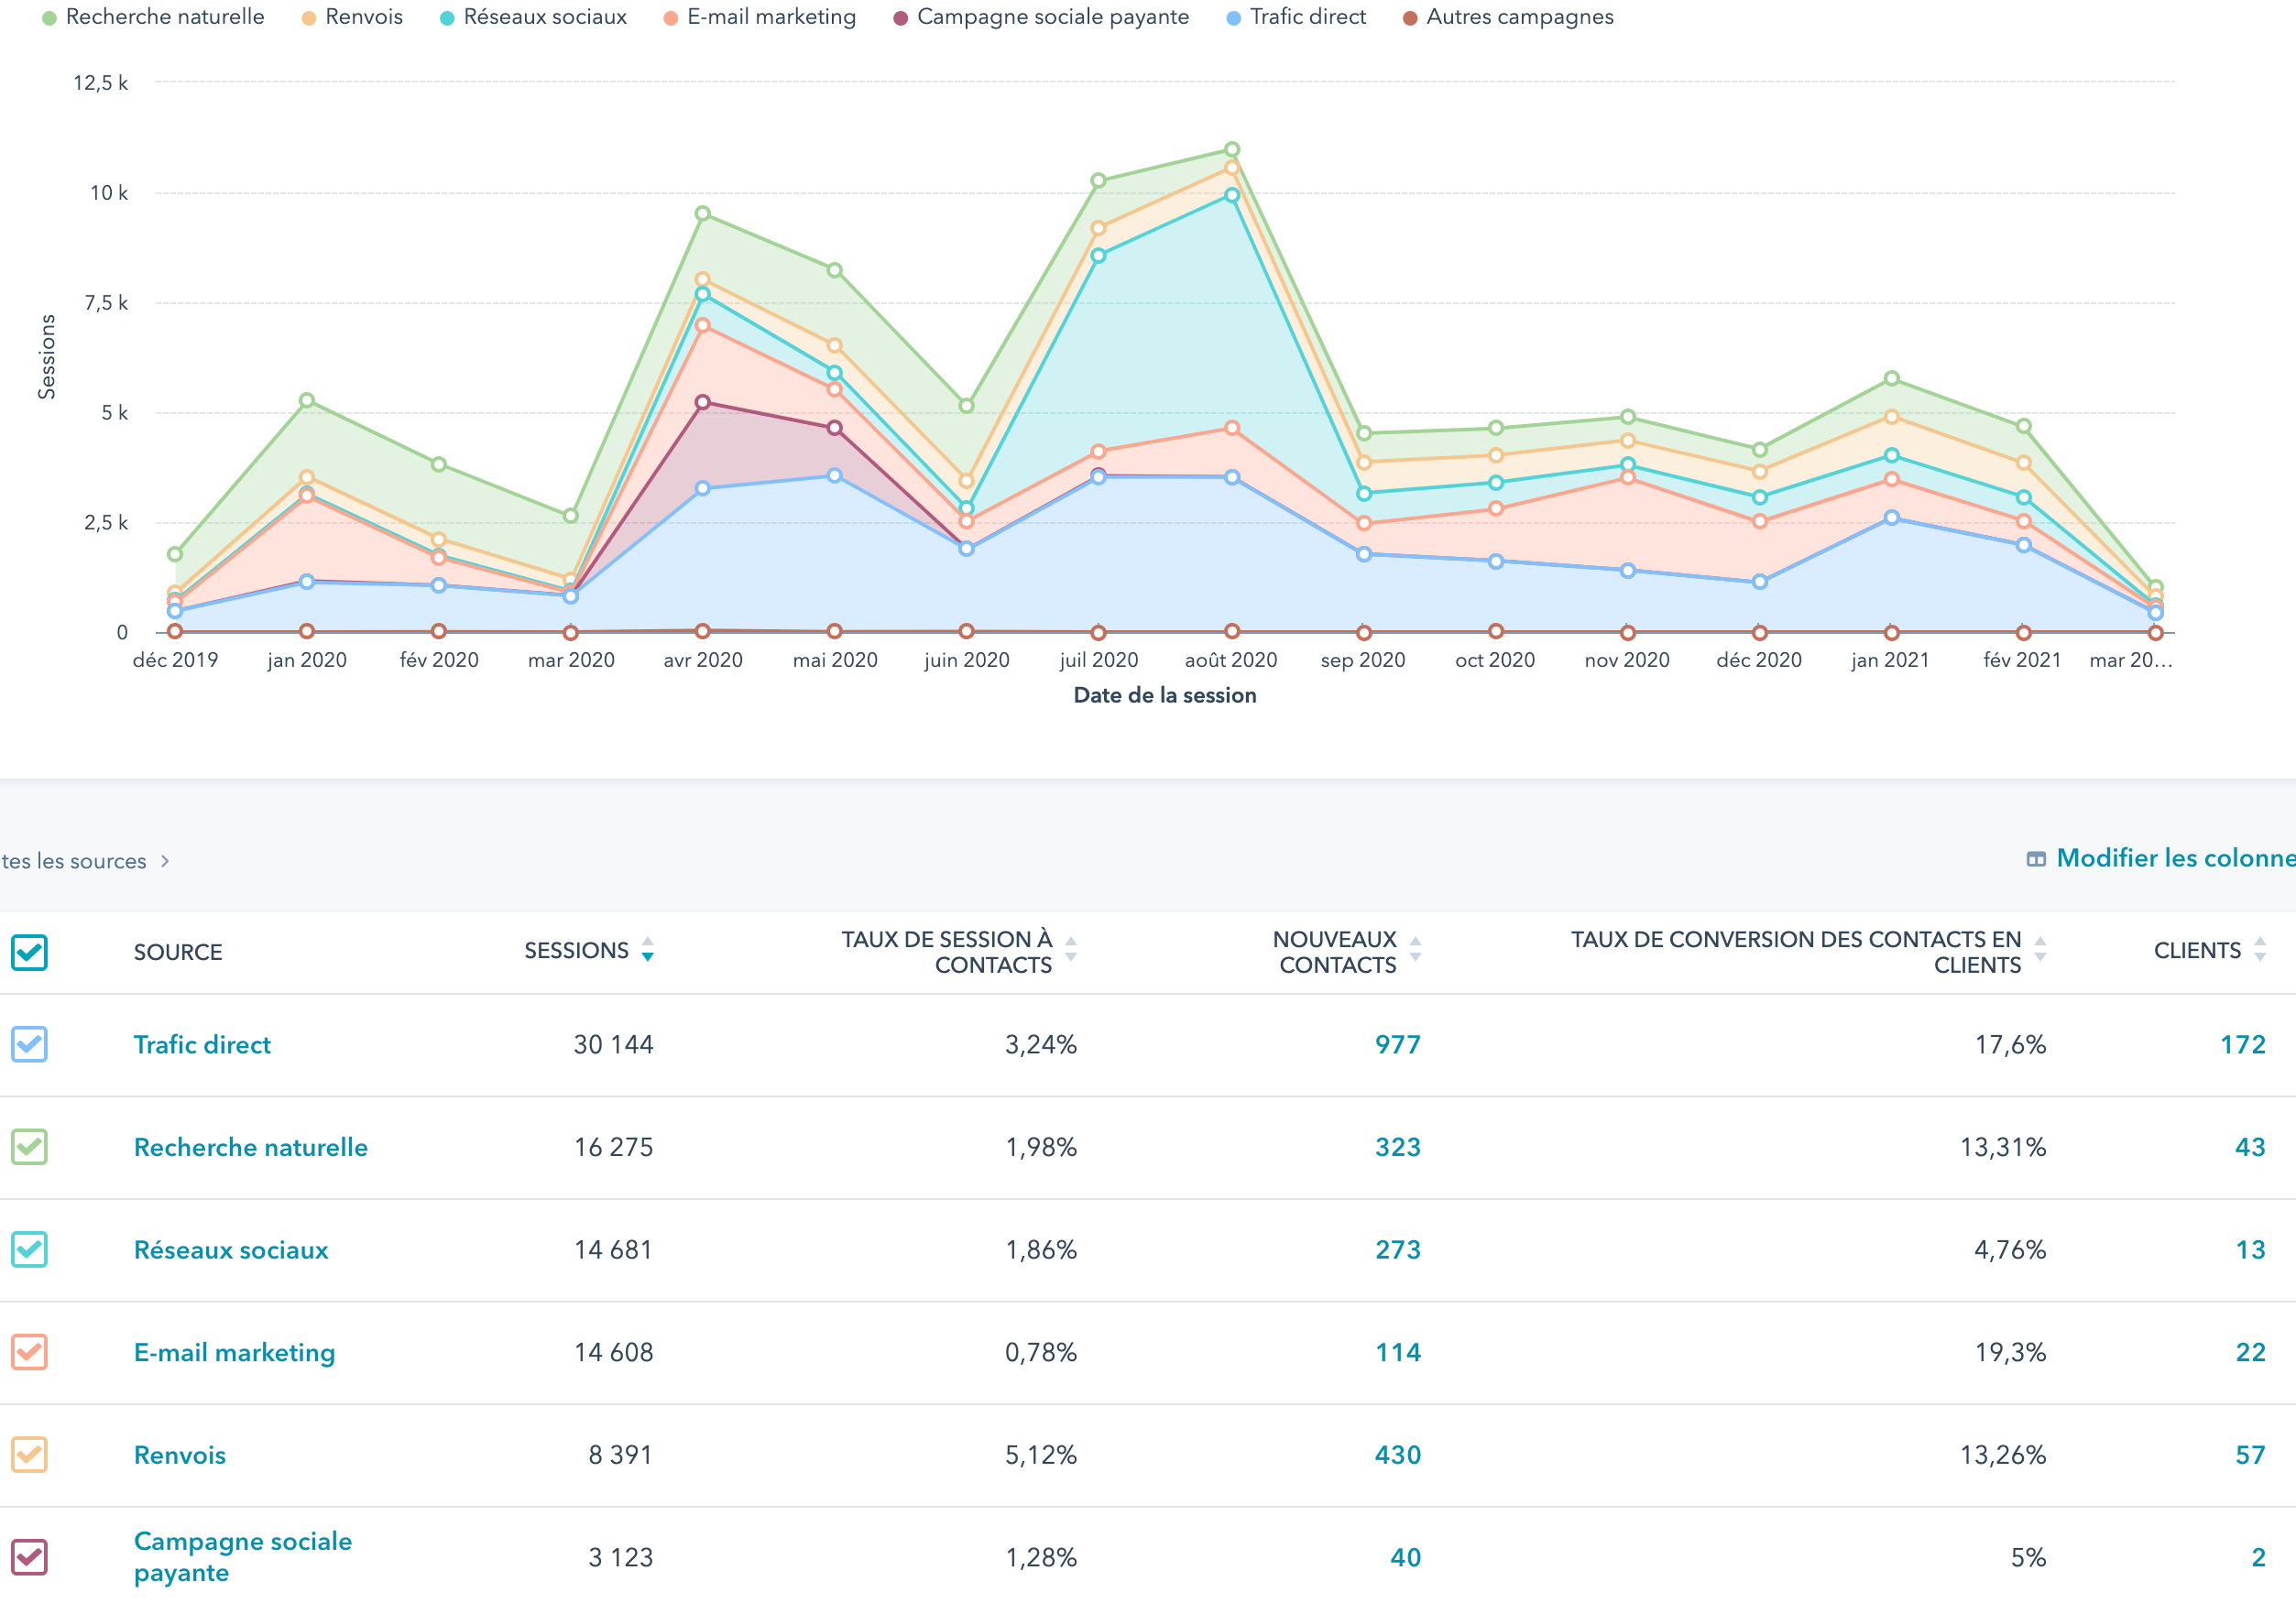Uncheck the Renvois row checkbox

point(30,1454)
